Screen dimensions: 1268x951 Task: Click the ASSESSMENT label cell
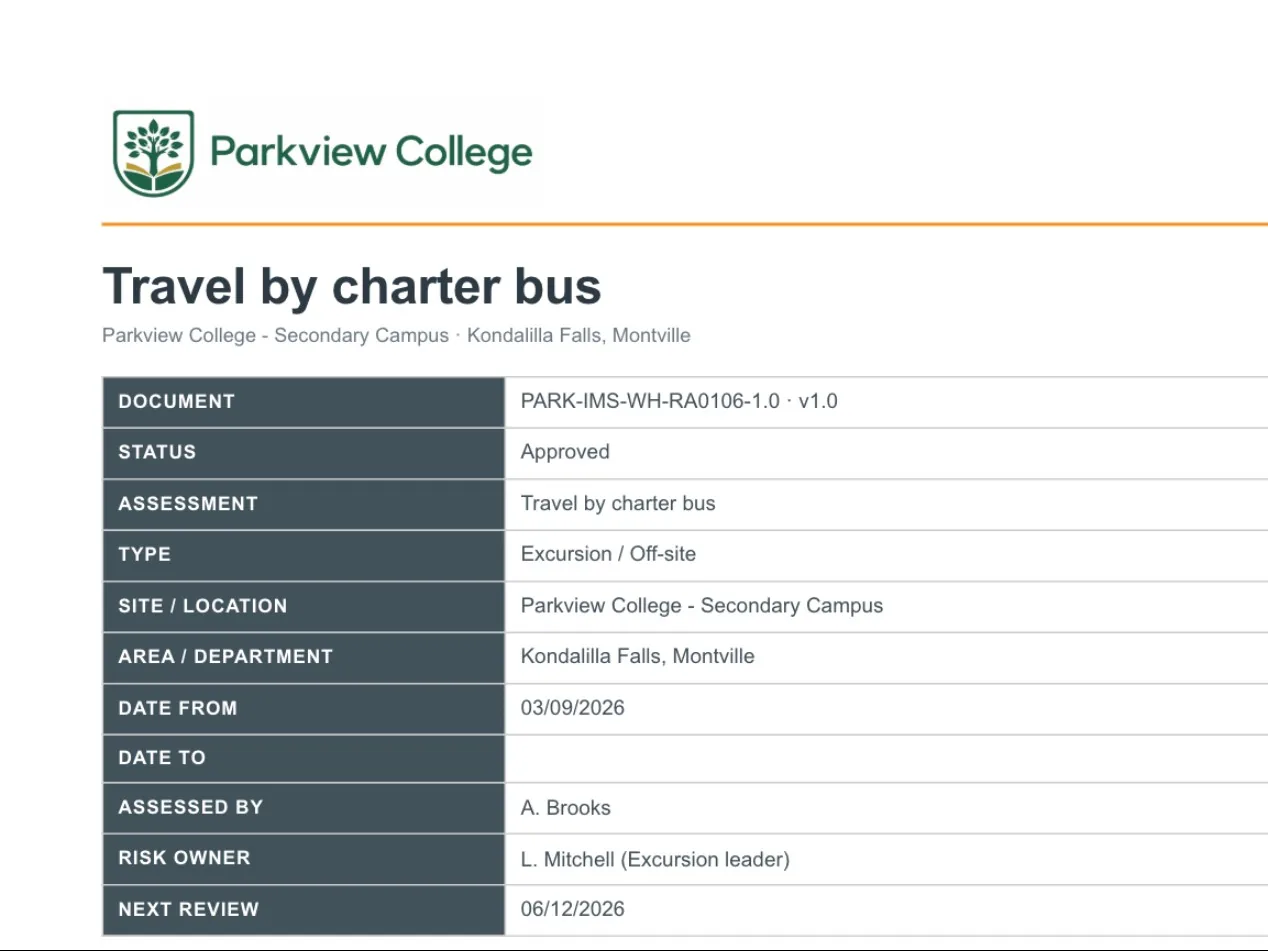coord(304,504)
